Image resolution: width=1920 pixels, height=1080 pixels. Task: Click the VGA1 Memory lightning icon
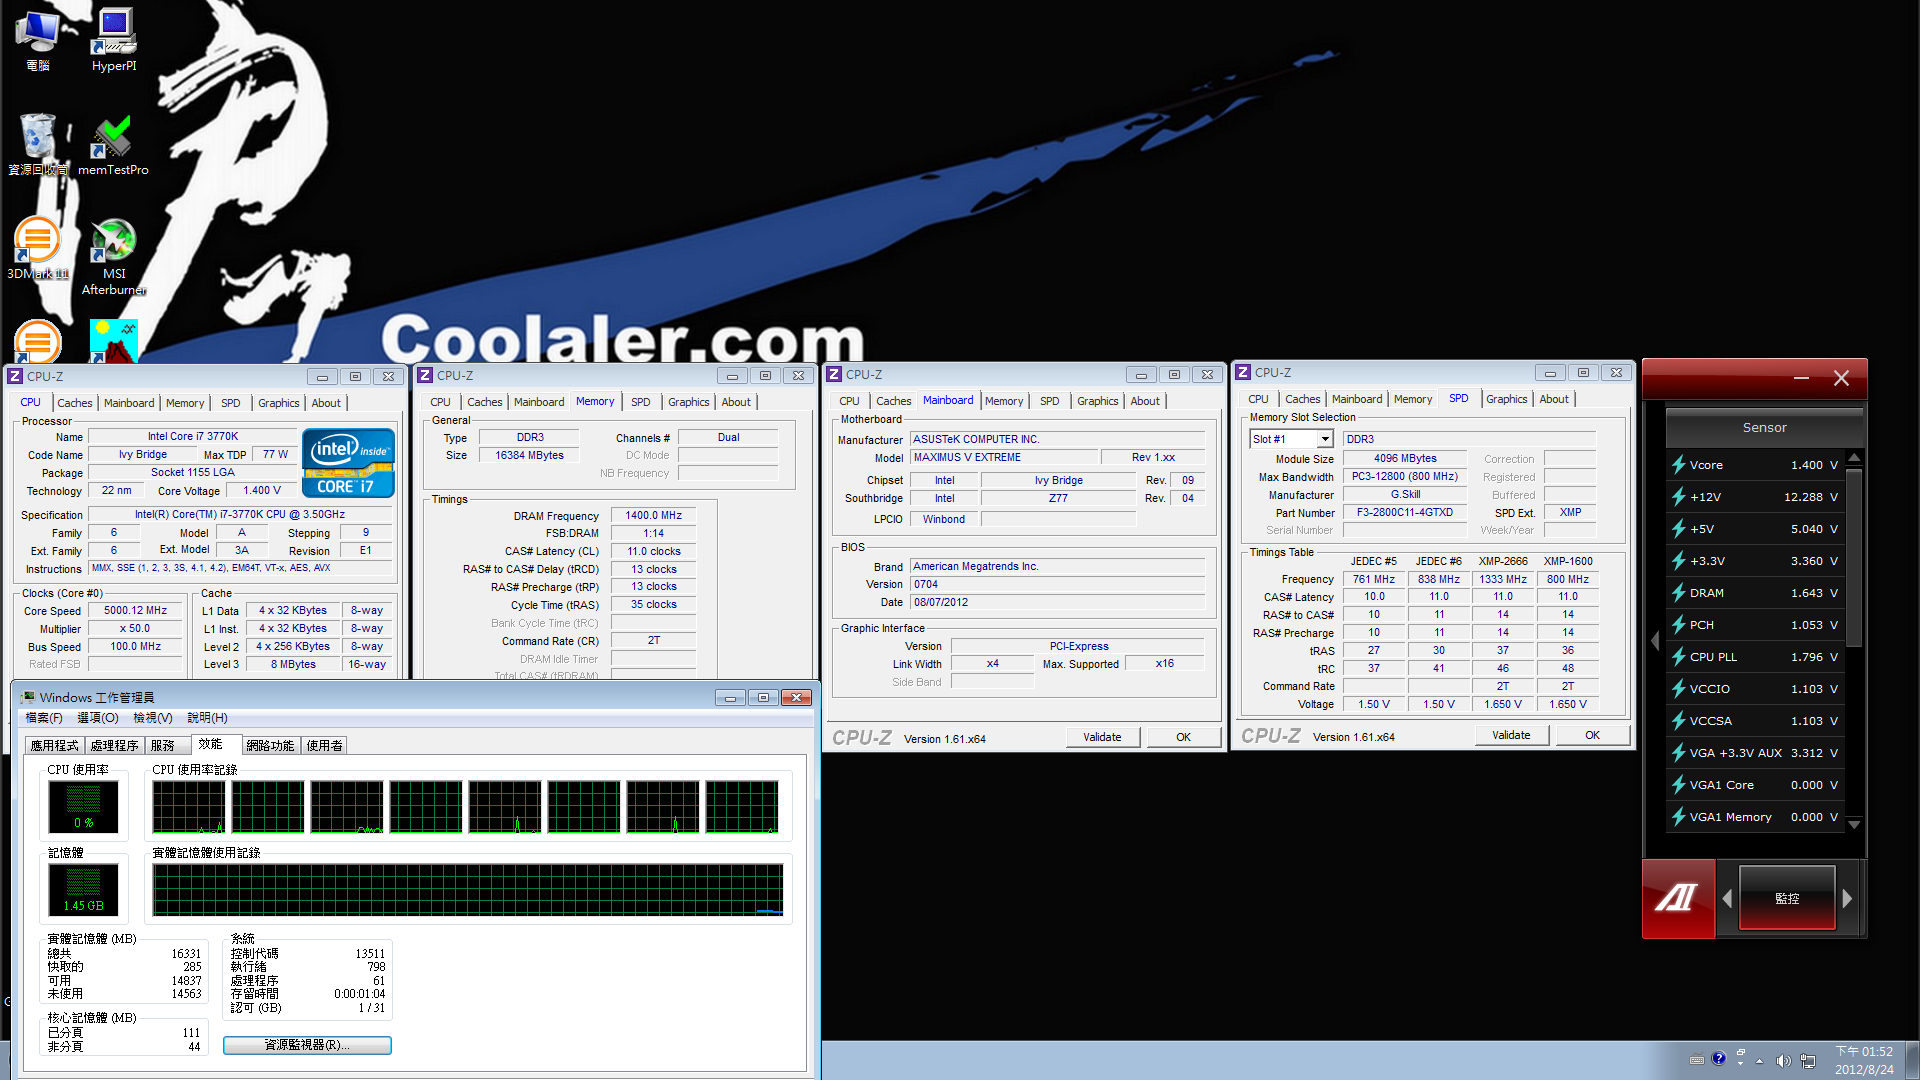(1678, 817)
